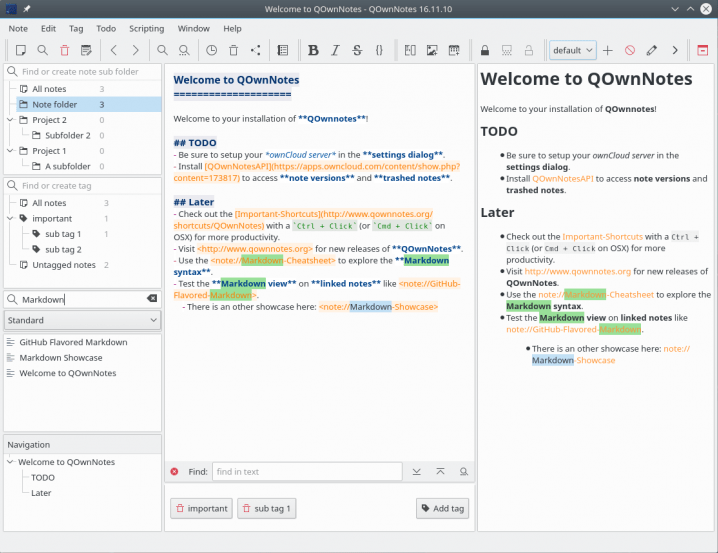Screen dimensions: 718x553
Task: Open note version history clock icon
Action: (212, 50)
